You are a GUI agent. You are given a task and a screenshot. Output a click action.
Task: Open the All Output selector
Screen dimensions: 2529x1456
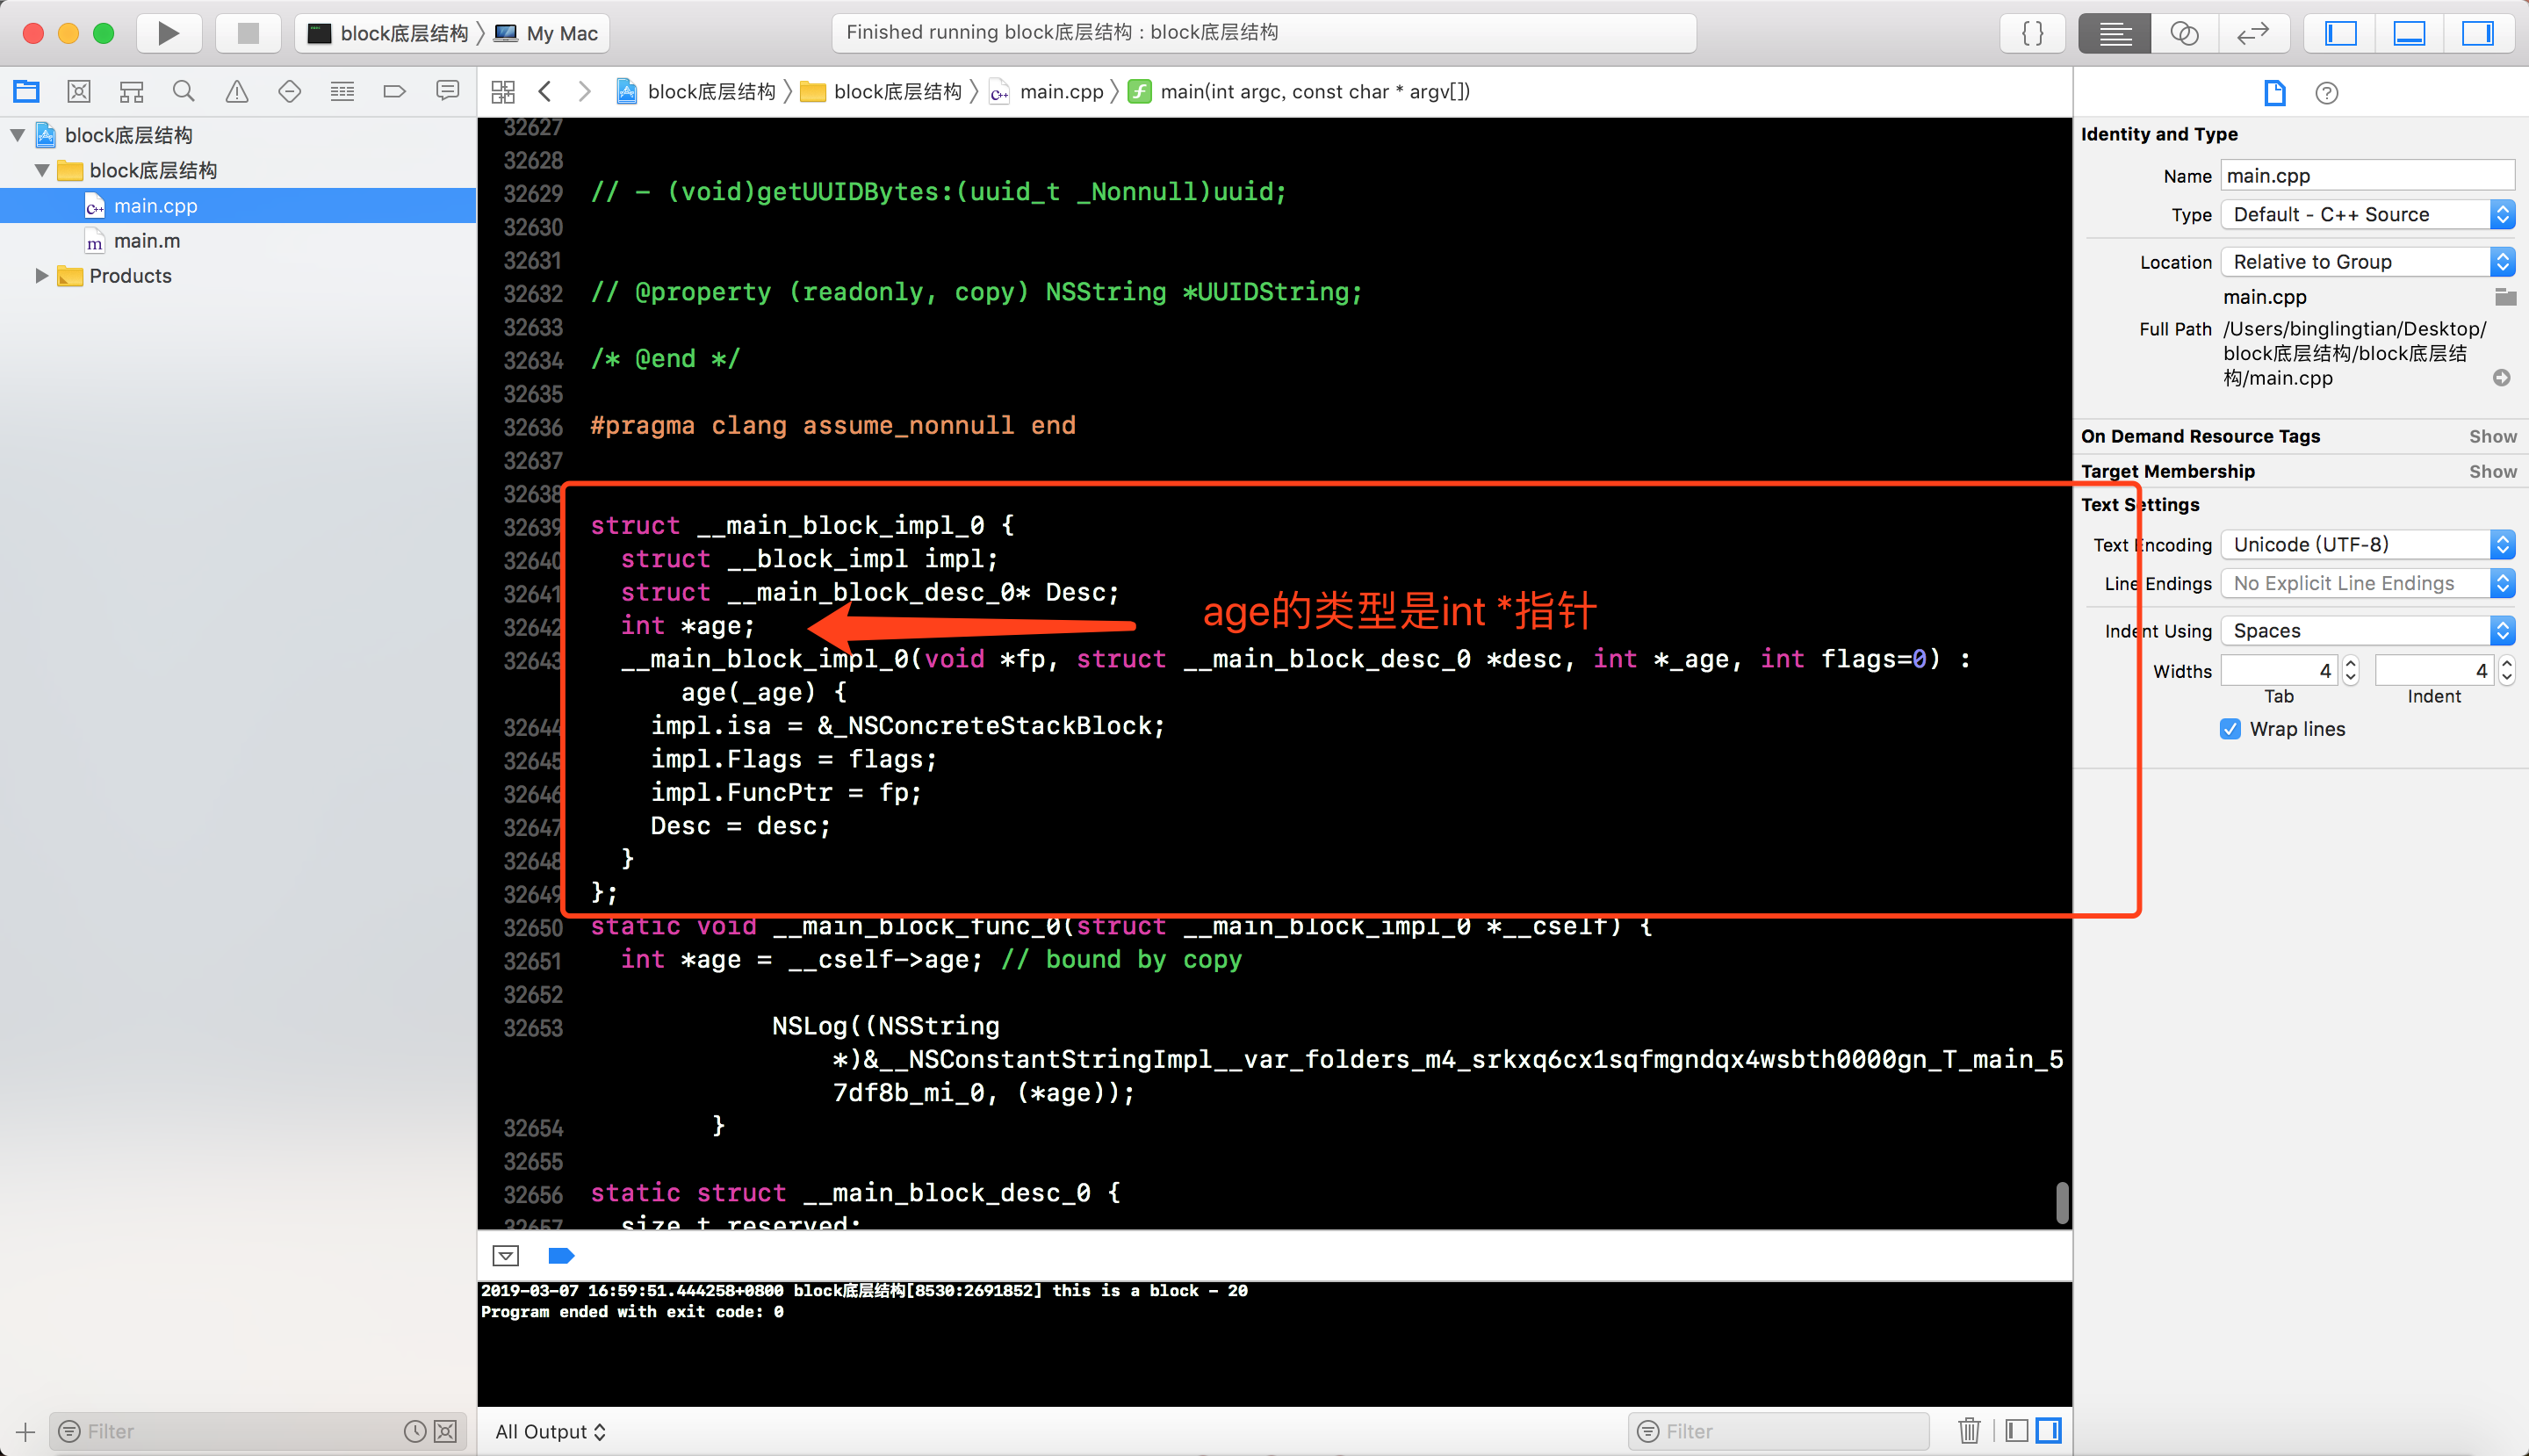(x=550, y=1431)
